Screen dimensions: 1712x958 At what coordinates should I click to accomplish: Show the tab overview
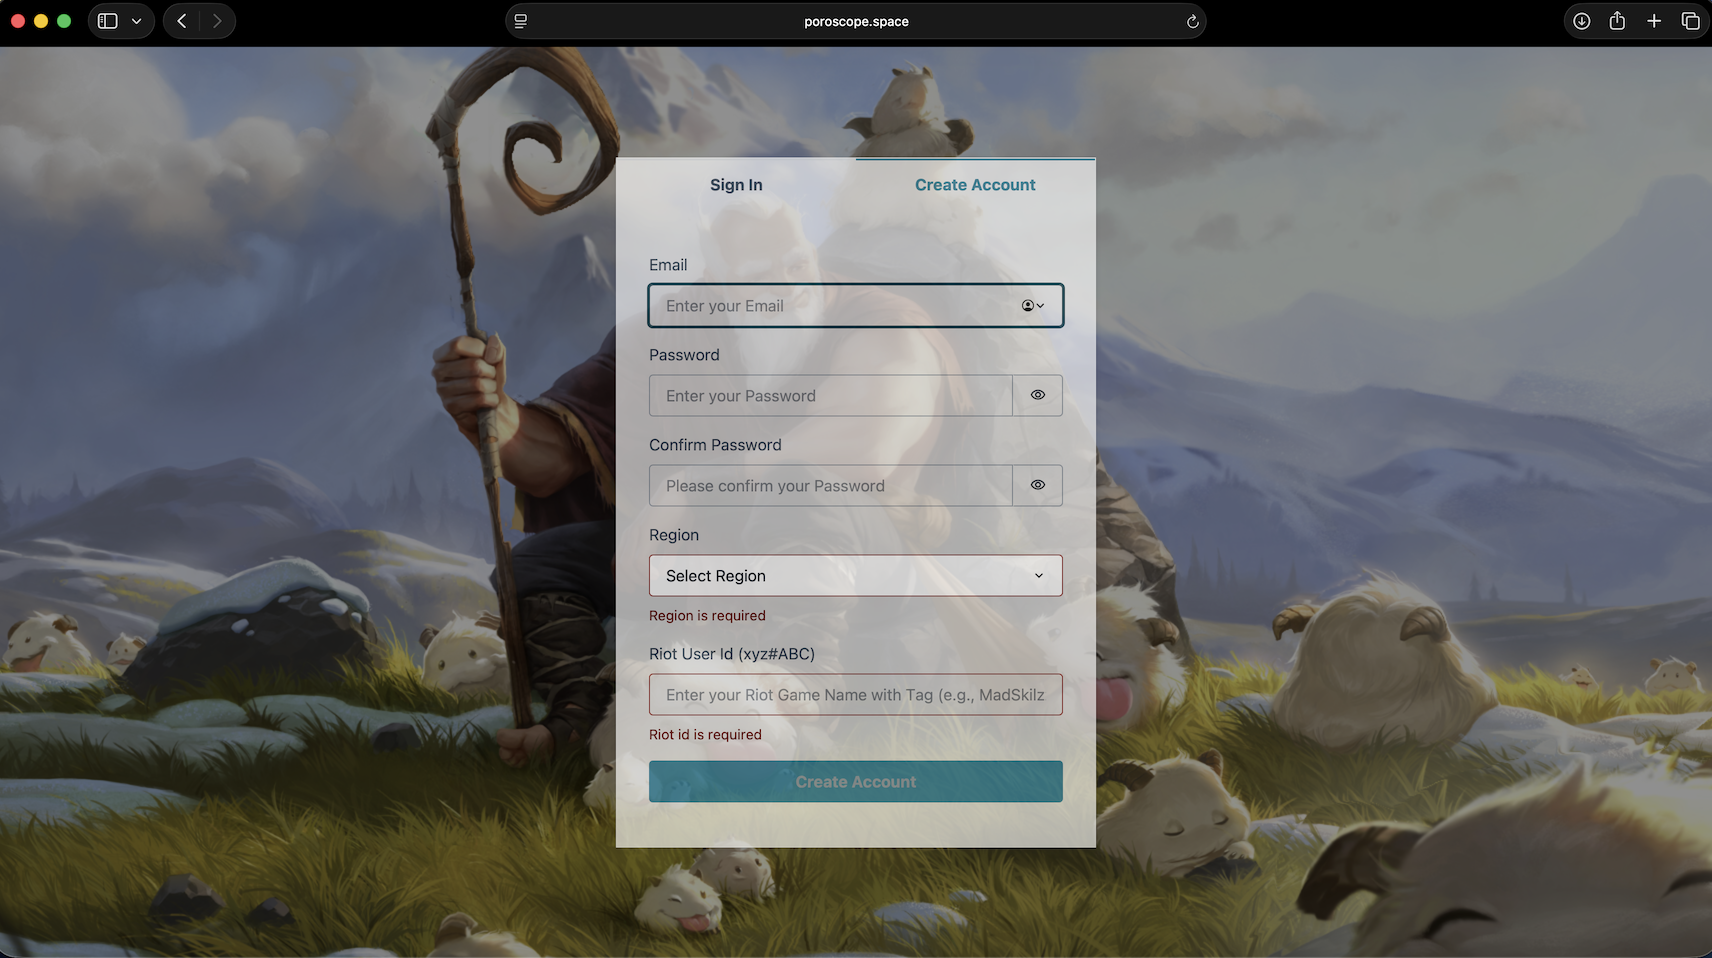coord(1690,21)
